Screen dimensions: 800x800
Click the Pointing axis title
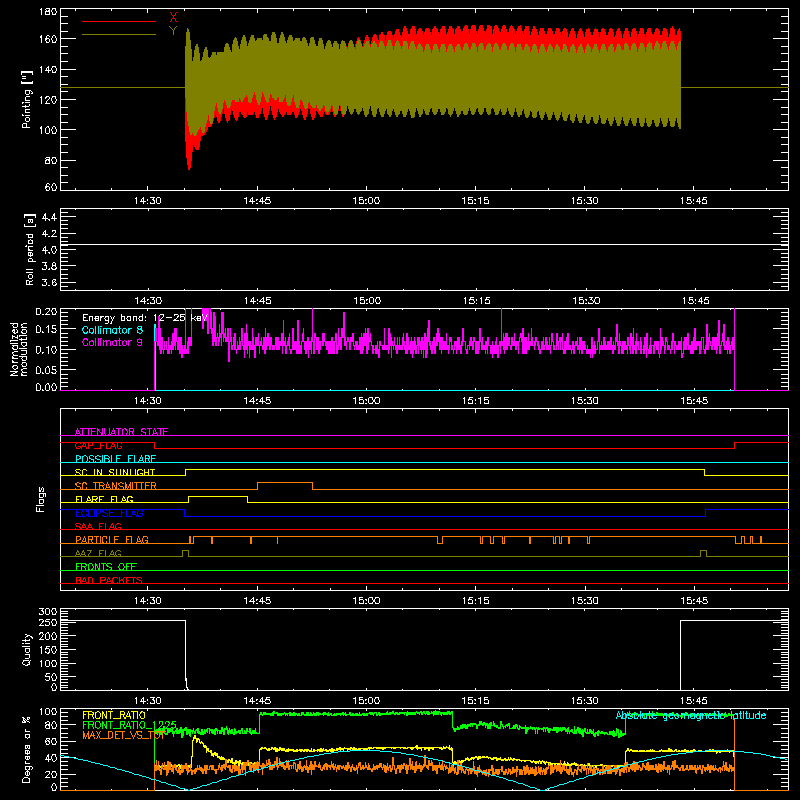(x=27, y=99)
